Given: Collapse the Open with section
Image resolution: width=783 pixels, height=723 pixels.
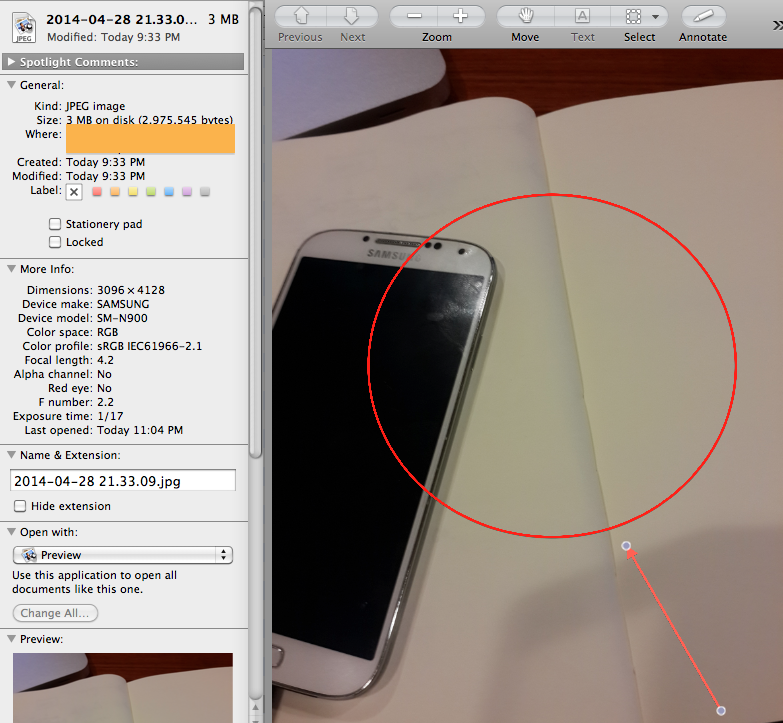Looking at the screenshot, I should [11, 532].
